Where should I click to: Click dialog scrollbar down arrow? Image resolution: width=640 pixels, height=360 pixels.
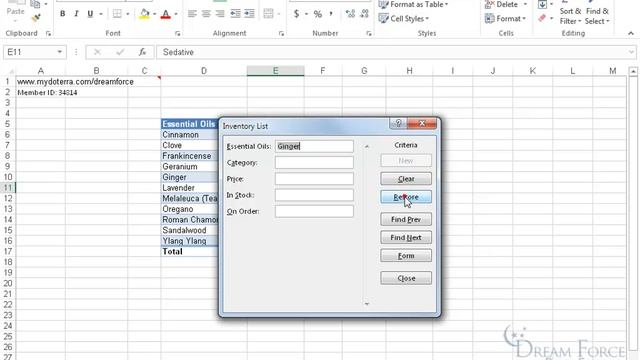click(367, 304)
